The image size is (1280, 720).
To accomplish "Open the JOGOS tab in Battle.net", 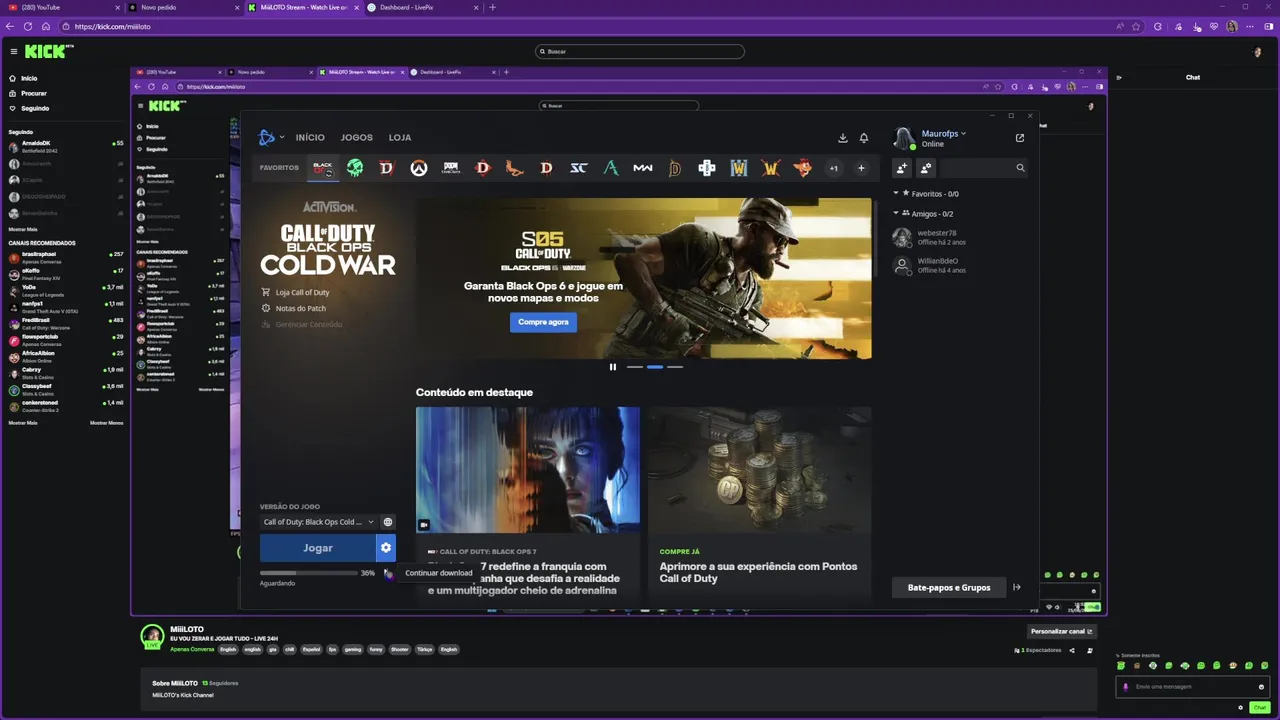I will [357, 138].
